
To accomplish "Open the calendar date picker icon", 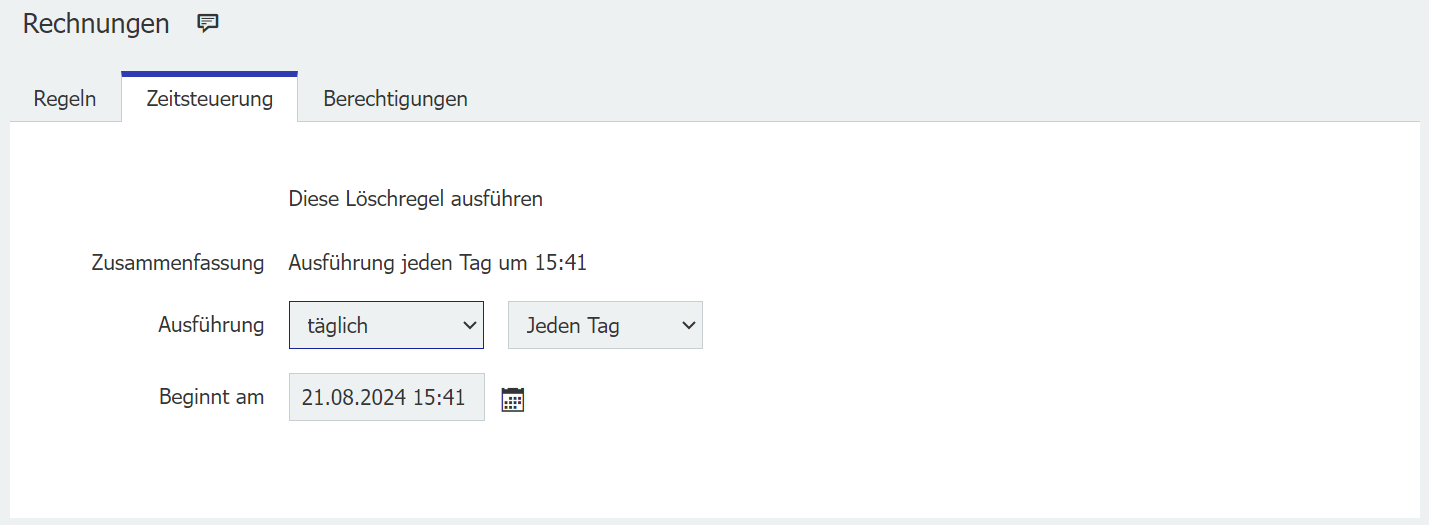I will click(513, 400).
